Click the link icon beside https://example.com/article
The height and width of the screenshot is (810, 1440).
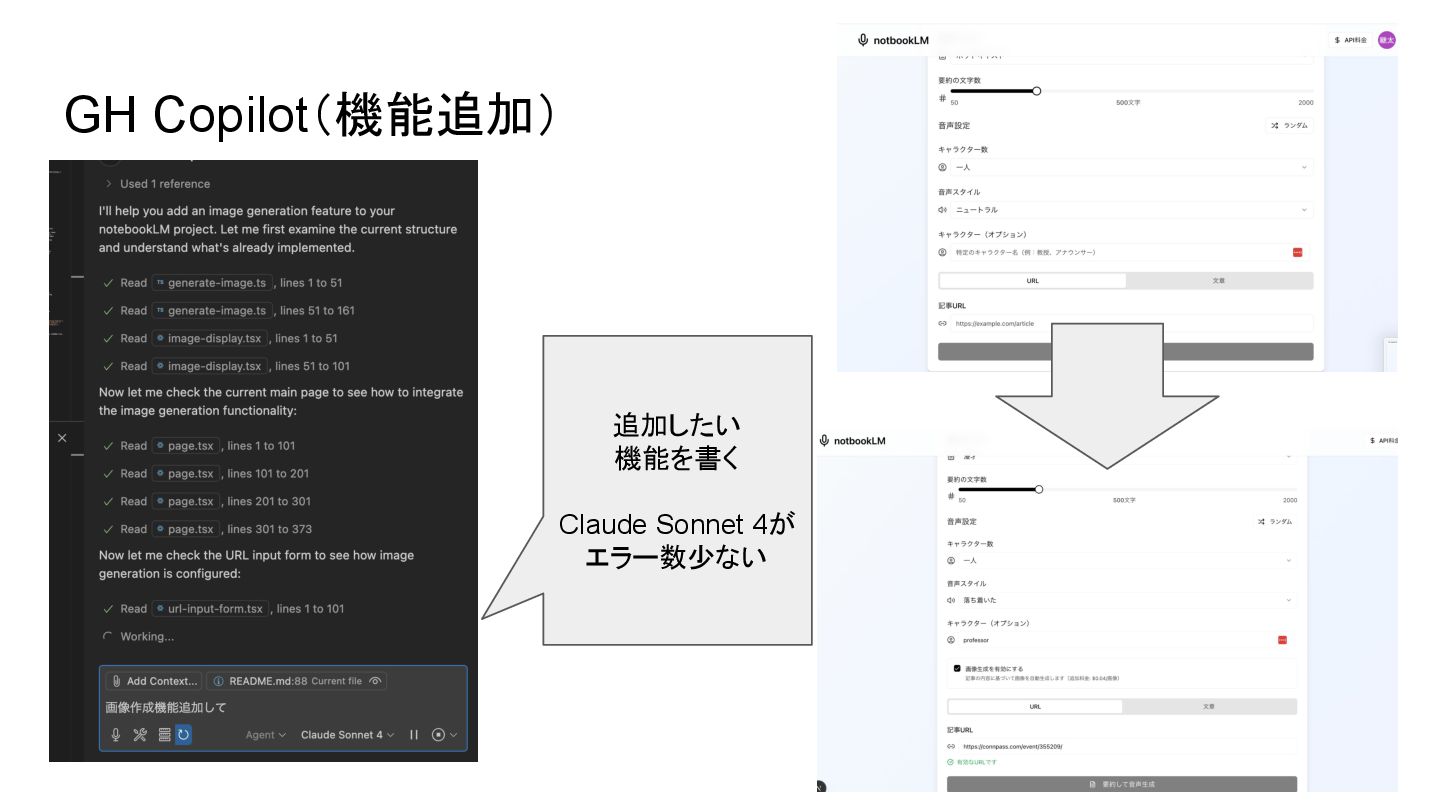click(x=942, y=323)
